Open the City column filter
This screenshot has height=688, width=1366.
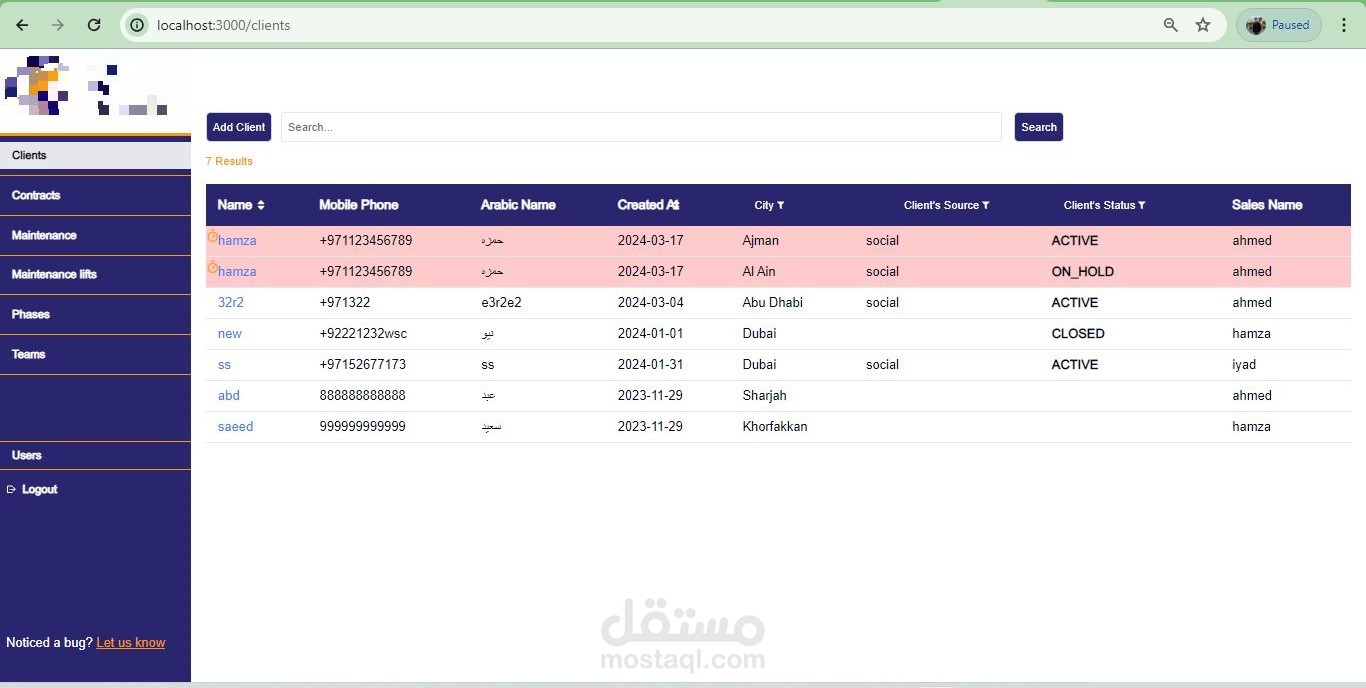784,205
